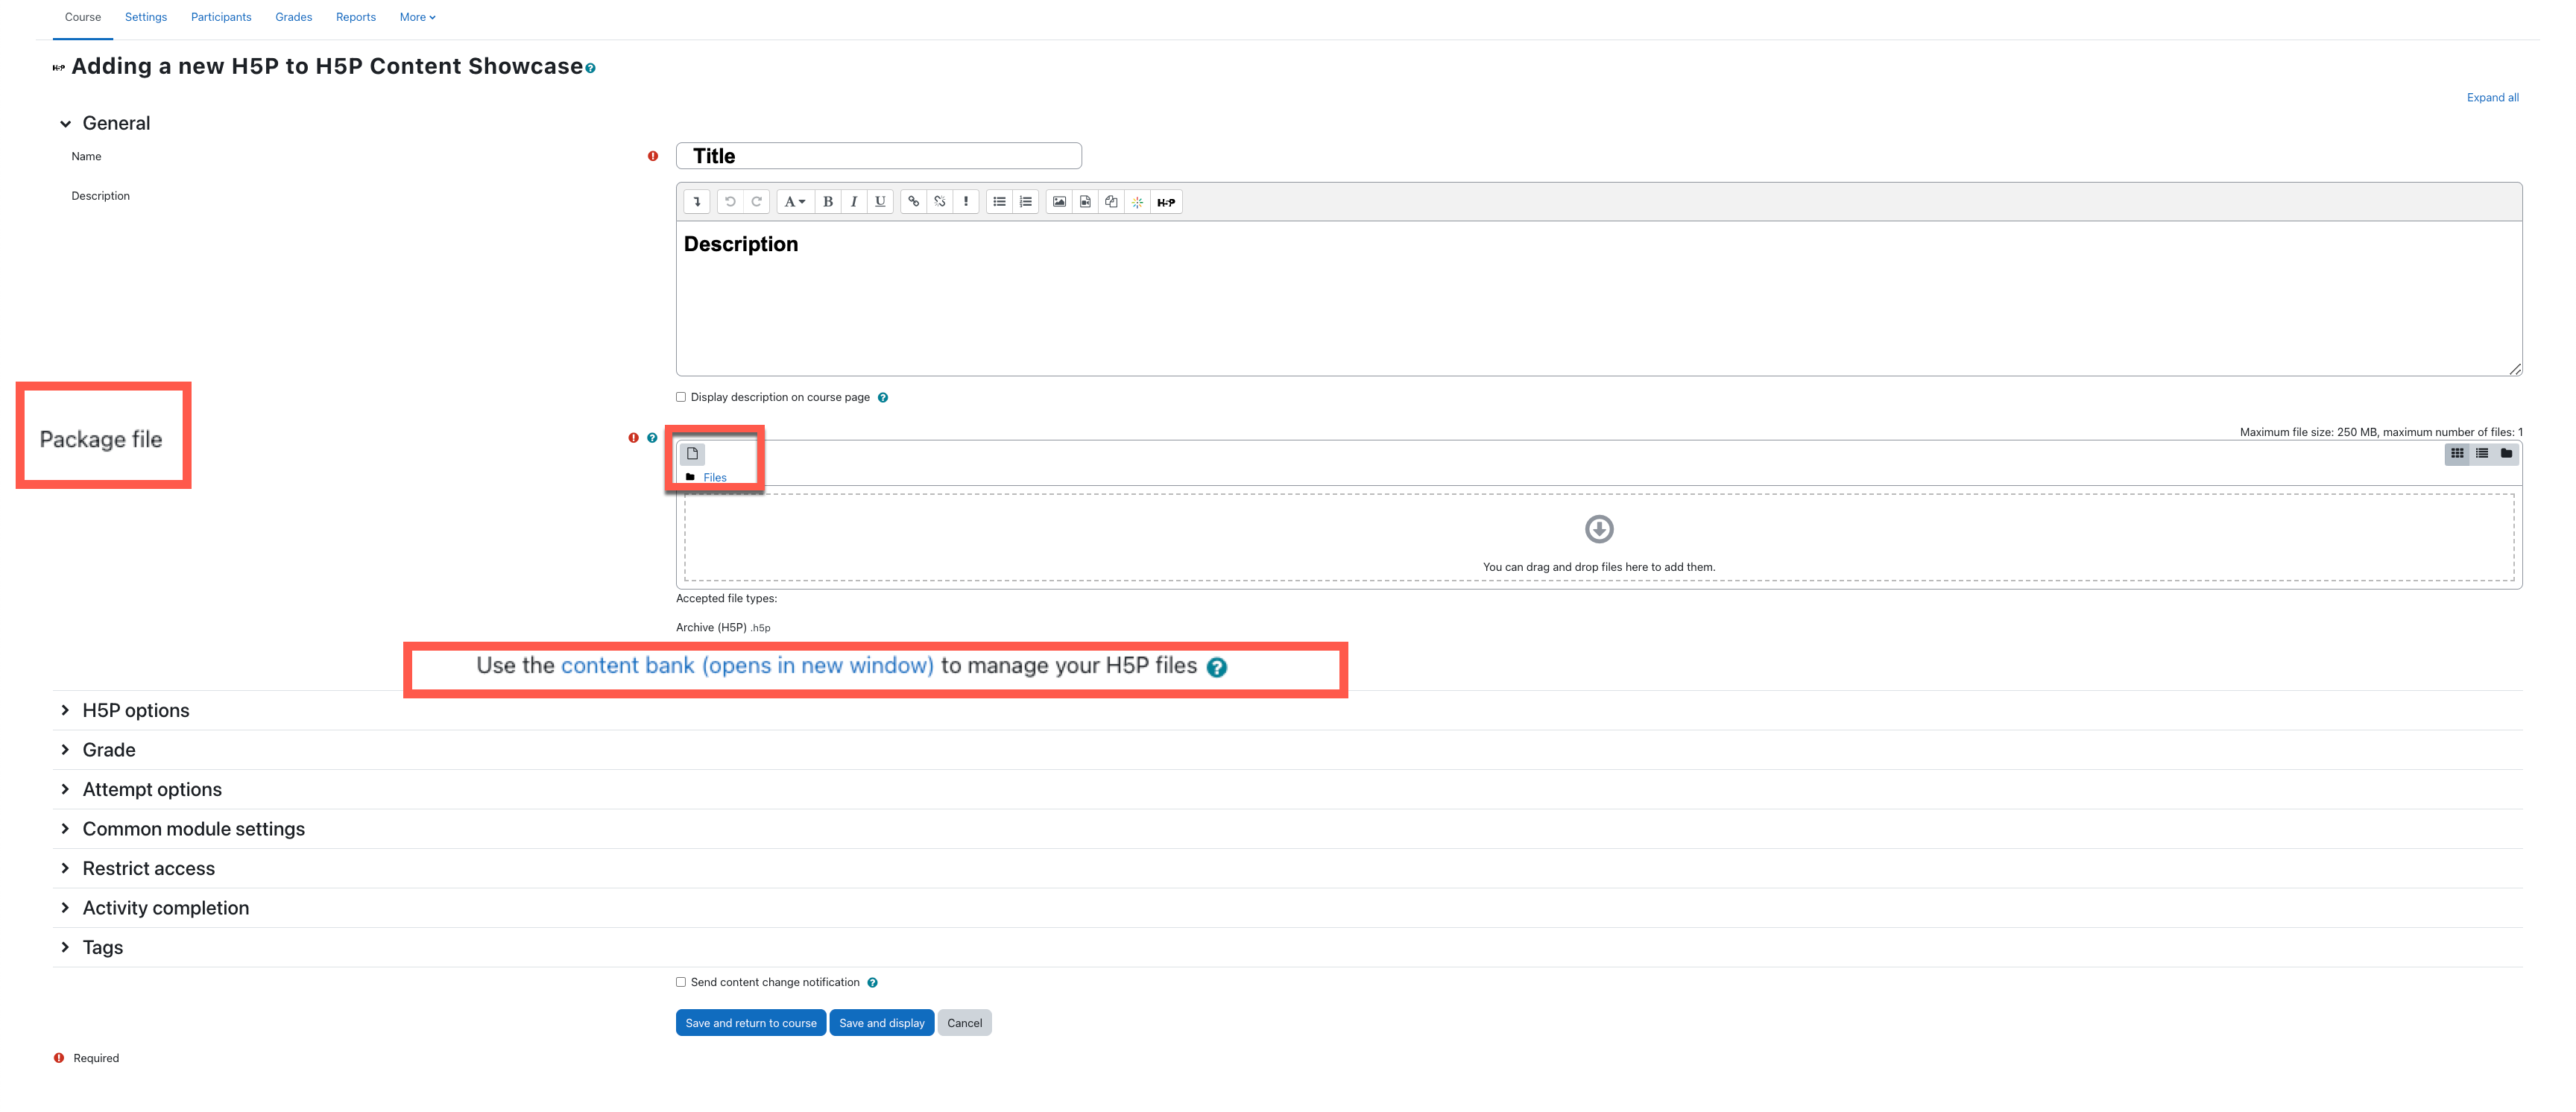Click the H5P editor toolbar icon
2576x1112 pixels.
tap(1166, 202)
